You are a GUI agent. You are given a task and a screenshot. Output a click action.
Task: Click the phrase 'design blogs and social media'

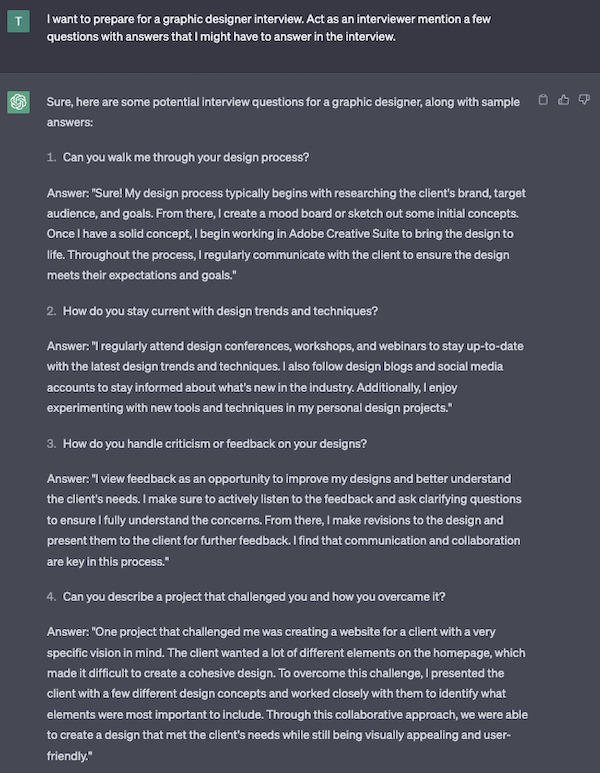[411, 367]
